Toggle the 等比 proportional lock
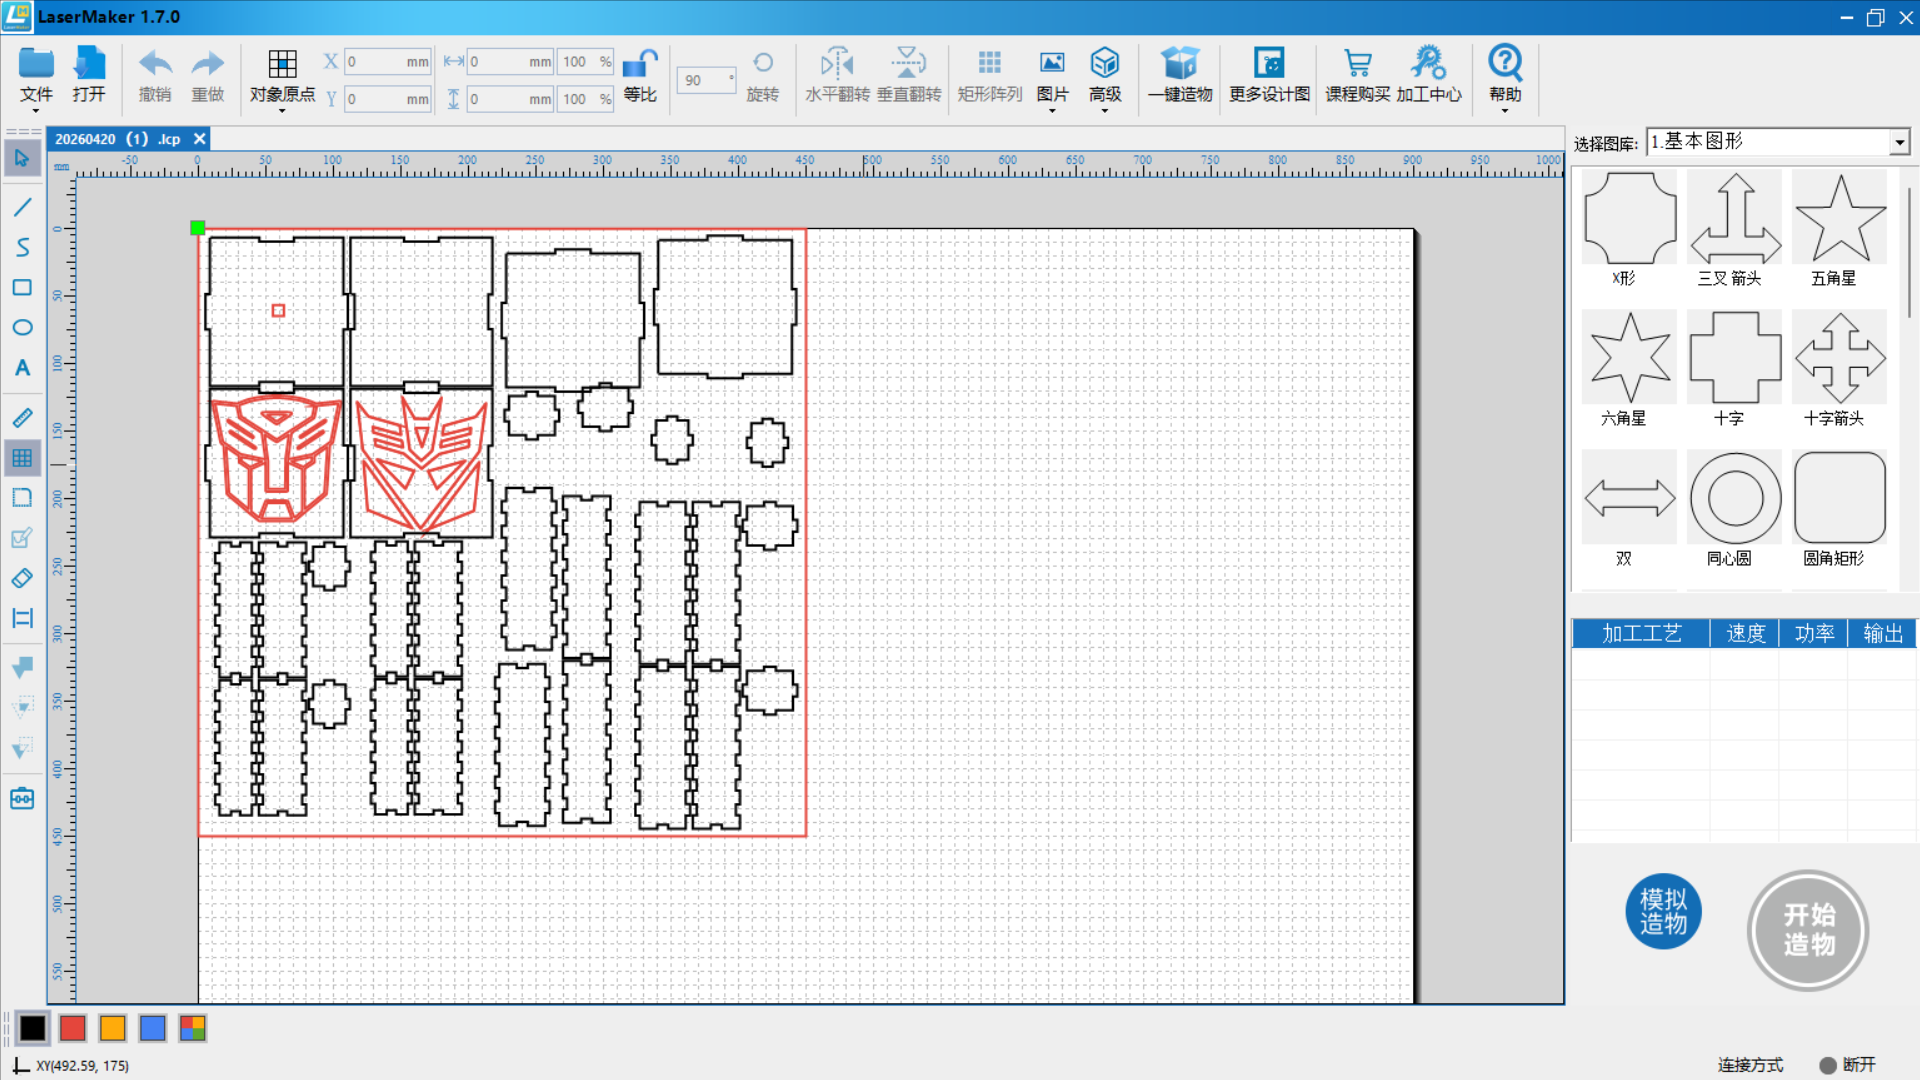 [640, 64]
